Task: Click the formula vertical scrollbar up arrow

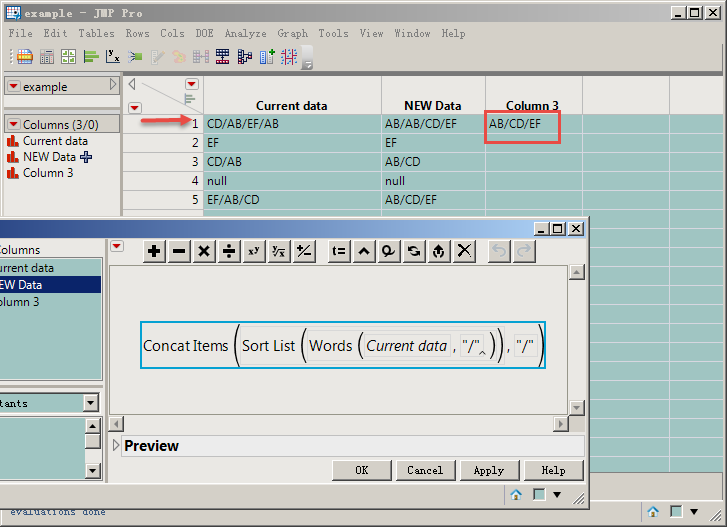Action: coord(576,273)
